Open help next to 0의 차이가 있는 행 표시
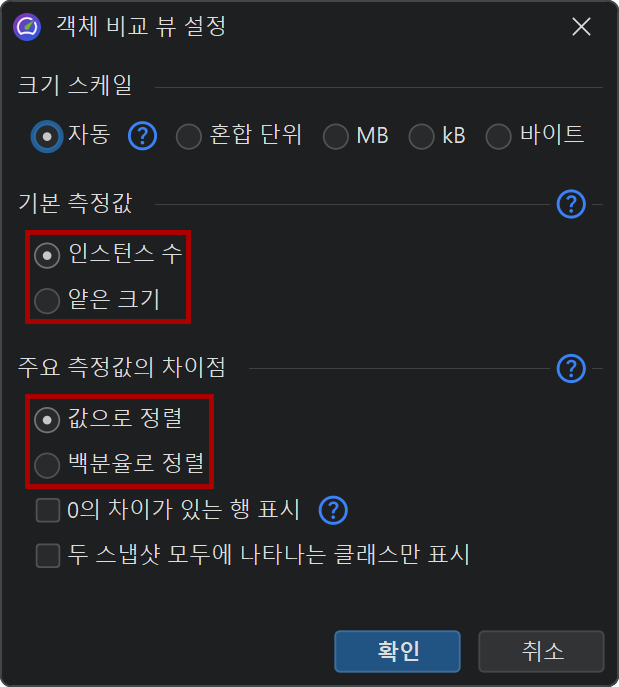619x687 pixels. (x=333, y=511)
